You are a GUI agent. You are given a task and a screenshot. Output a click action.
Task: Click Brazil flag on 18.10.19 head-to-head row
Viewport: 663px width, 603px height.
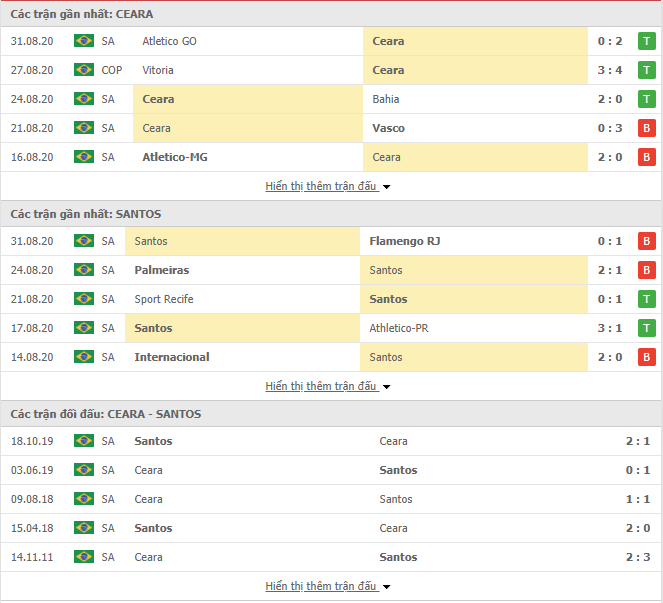coord(83,441)
